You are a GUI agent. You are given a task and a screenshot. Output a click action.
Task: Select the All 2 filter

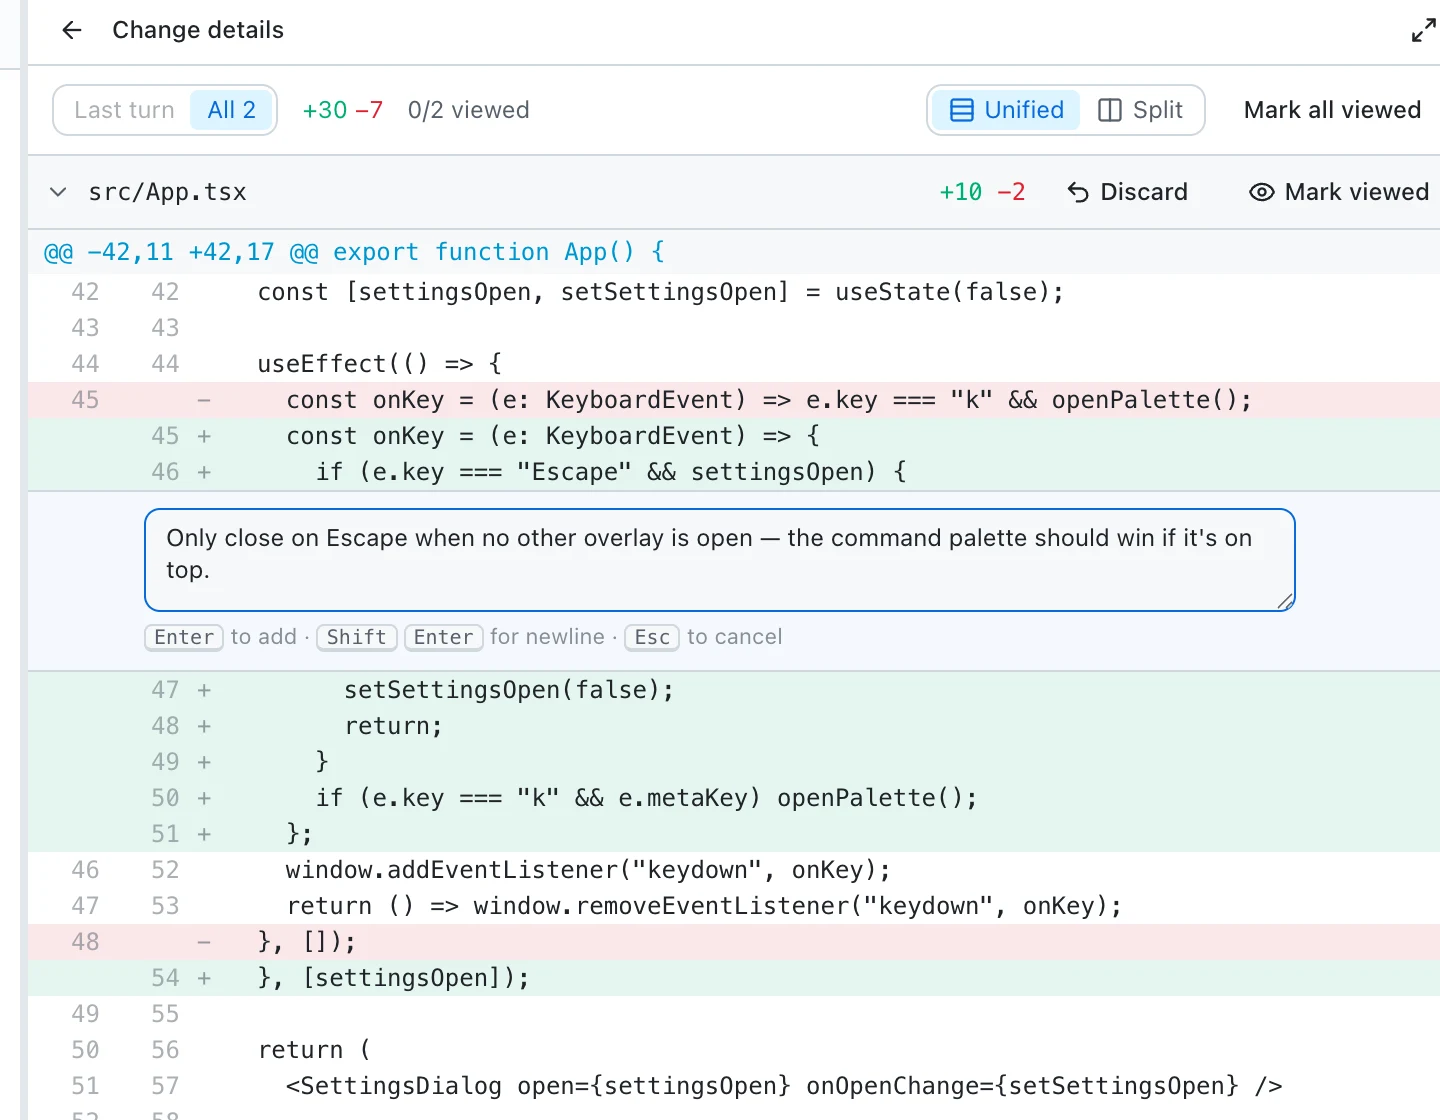(232, 110)
